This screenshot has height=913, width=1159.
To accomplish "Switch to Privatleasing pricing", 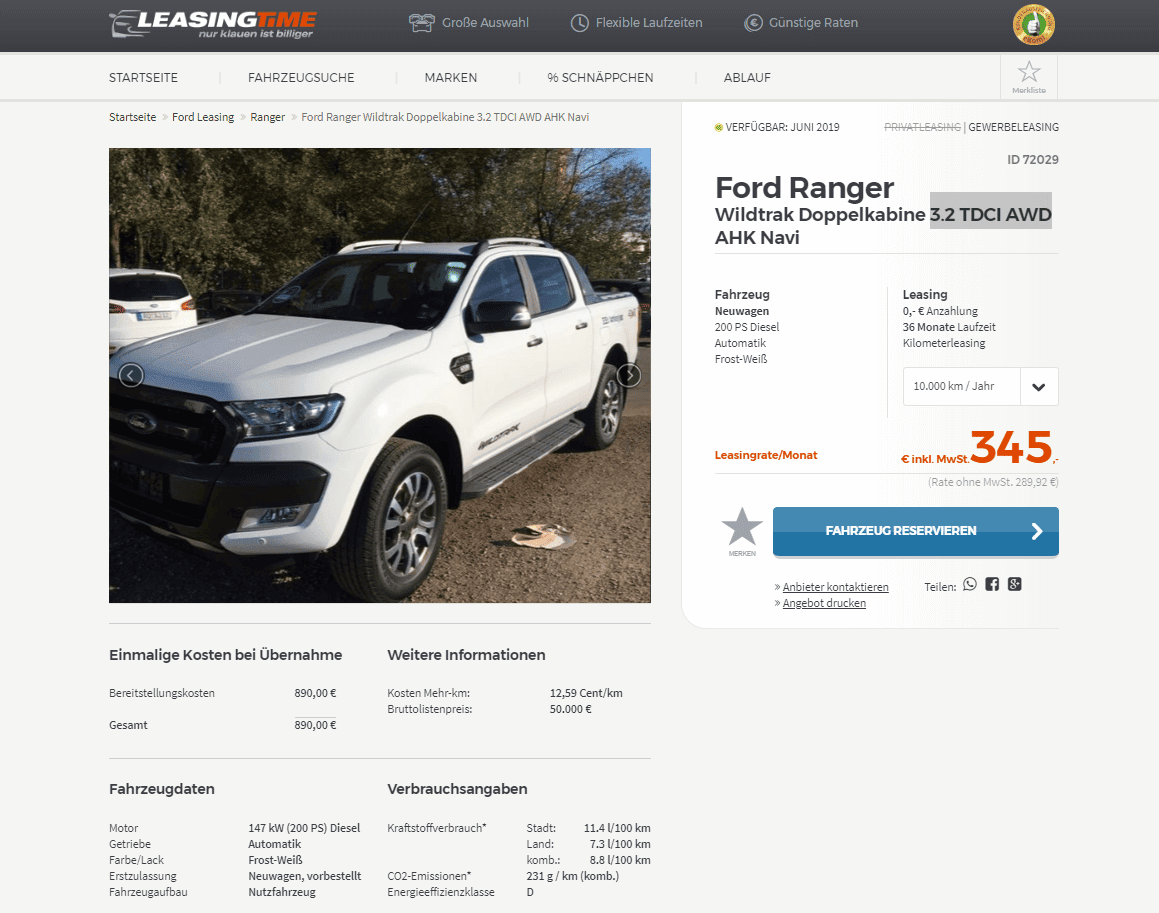I will pyautogui.click(x=922, y=127).
